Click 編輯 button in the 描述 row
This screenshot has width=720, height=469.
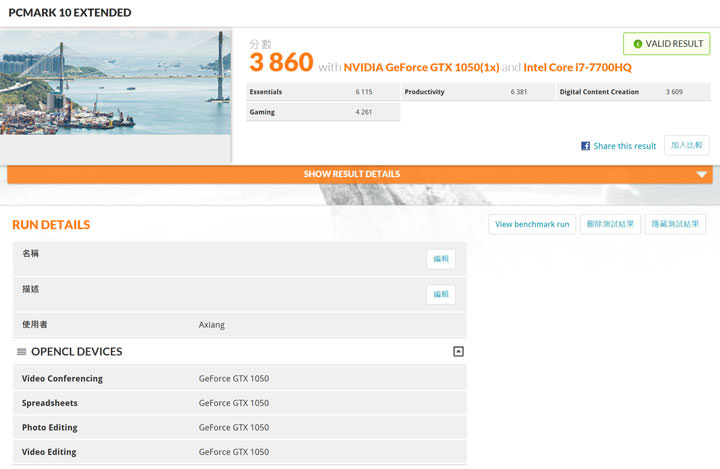click(x=441, y=294)
